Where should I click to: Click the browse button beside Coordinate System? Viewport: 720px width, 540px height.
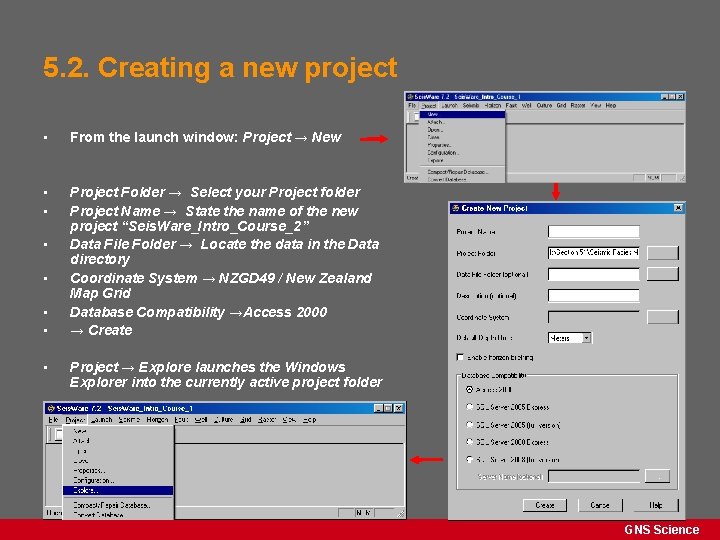click(663, 316)
